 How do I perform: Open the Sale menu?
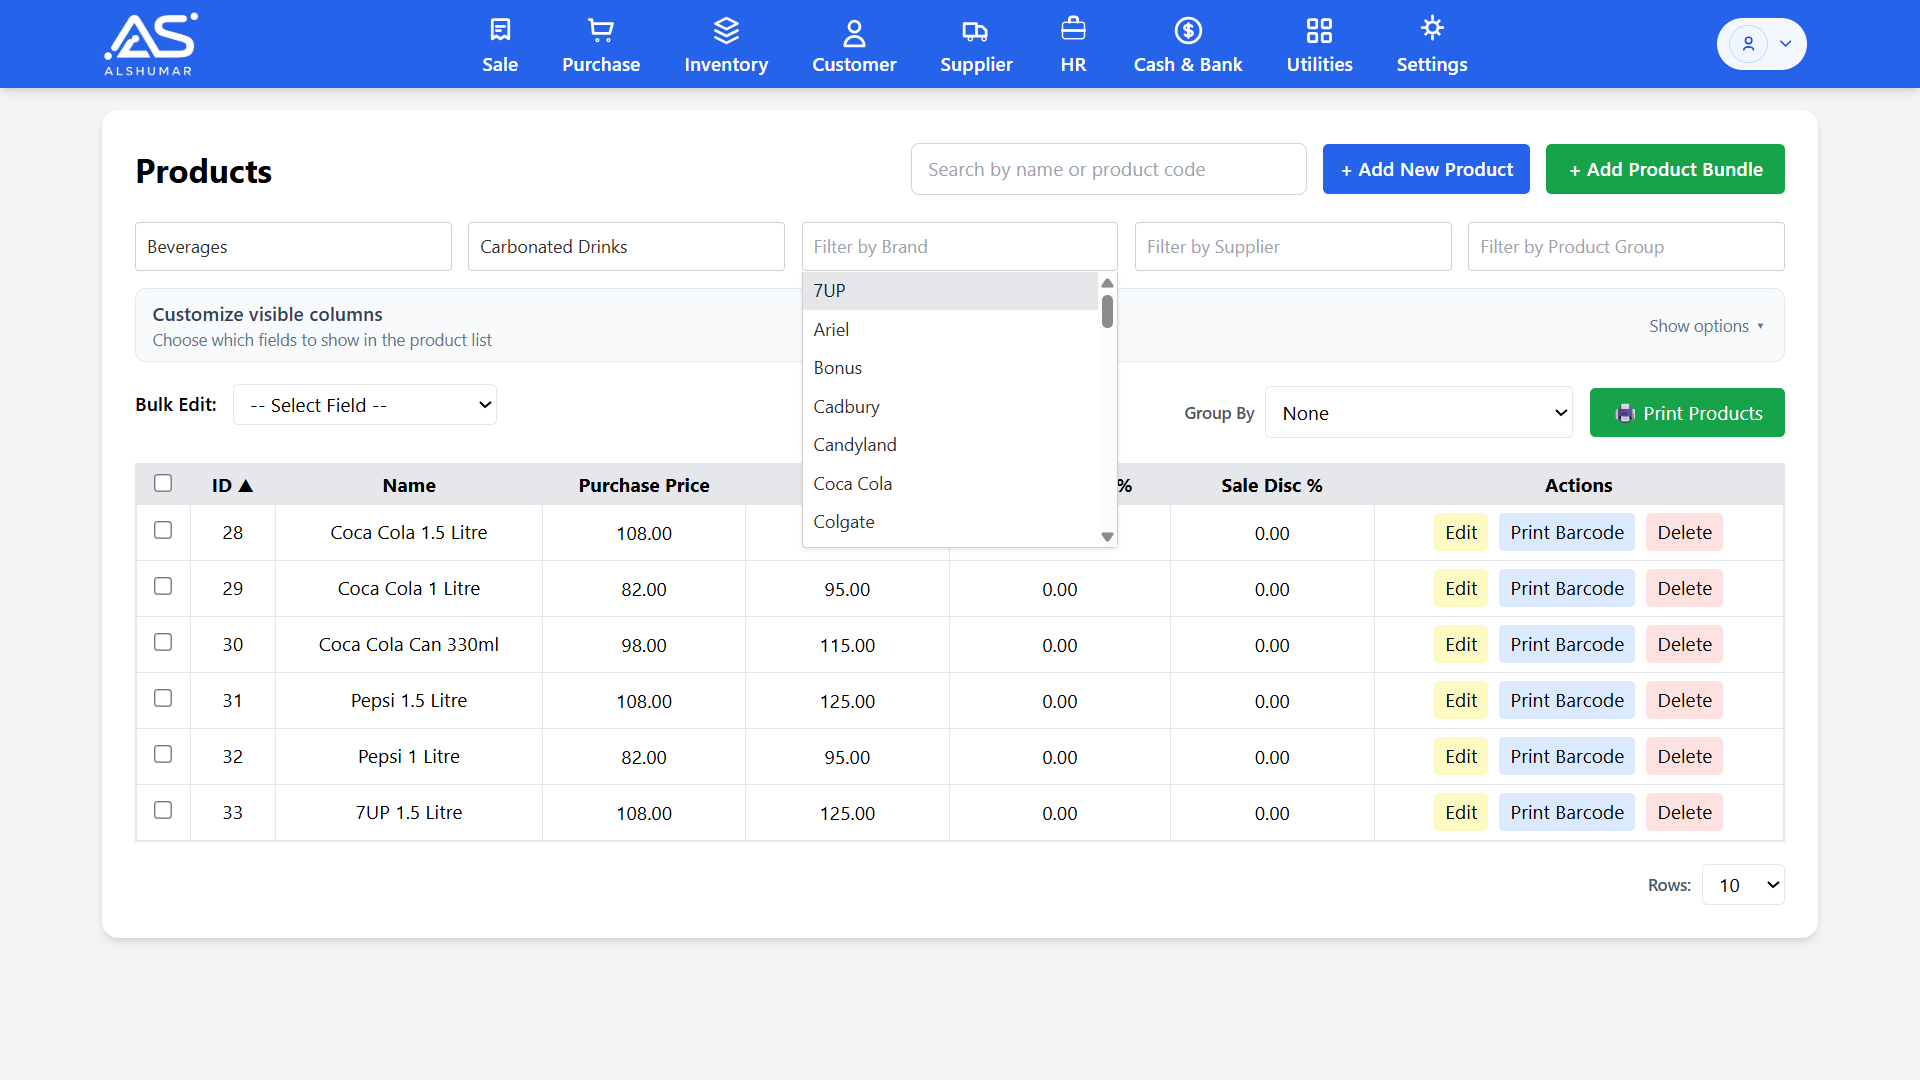point(499,44)
